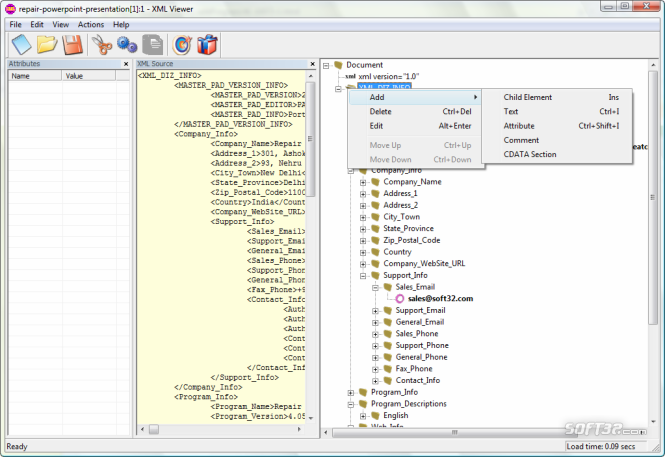
Task: Expand the Company_WebSite_URL node
Action: pyautogui.click(x=363, y=265)
